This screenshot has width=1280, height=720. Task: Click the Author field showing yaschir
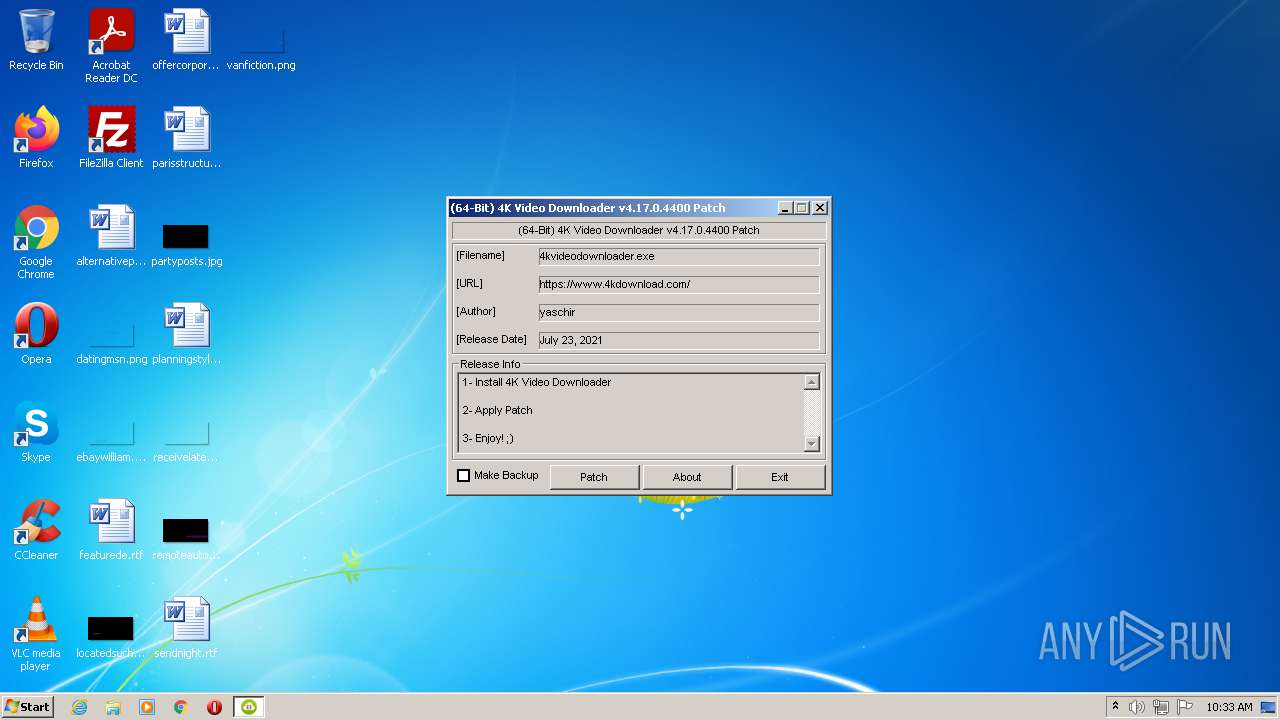pyautogui.click(x=678, y=312)
